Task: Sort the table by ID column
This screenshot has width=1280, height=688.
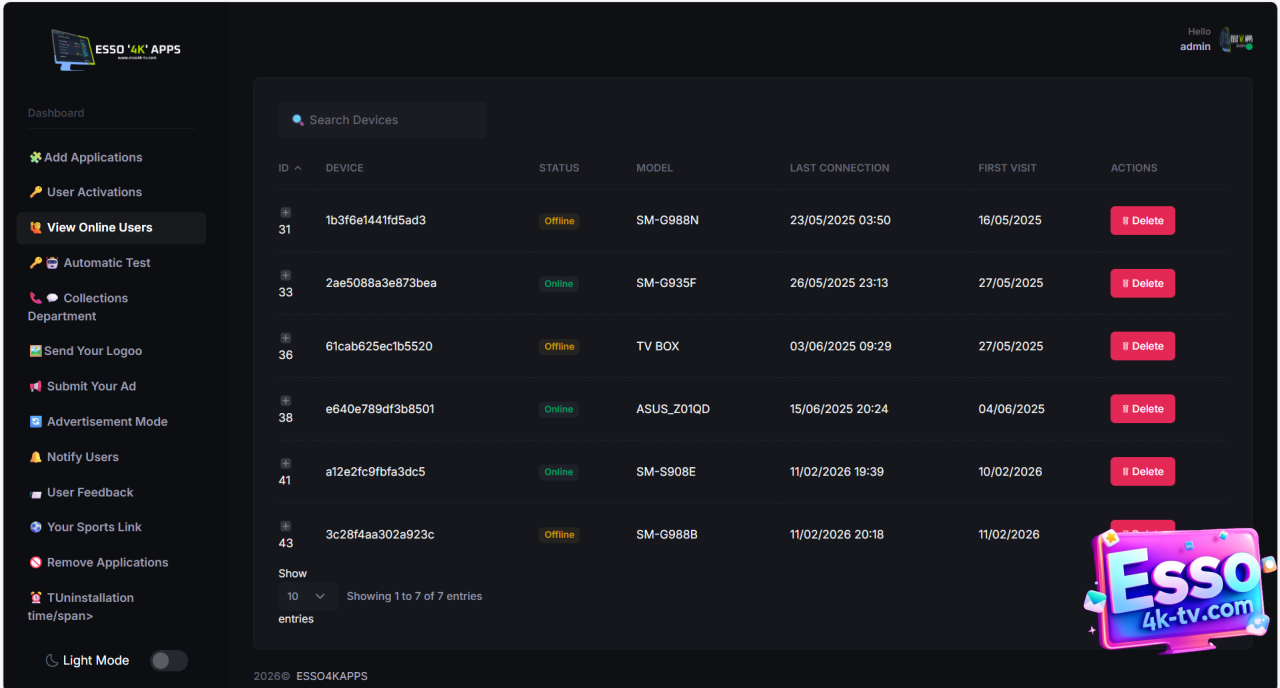Action: coord(289,168)
